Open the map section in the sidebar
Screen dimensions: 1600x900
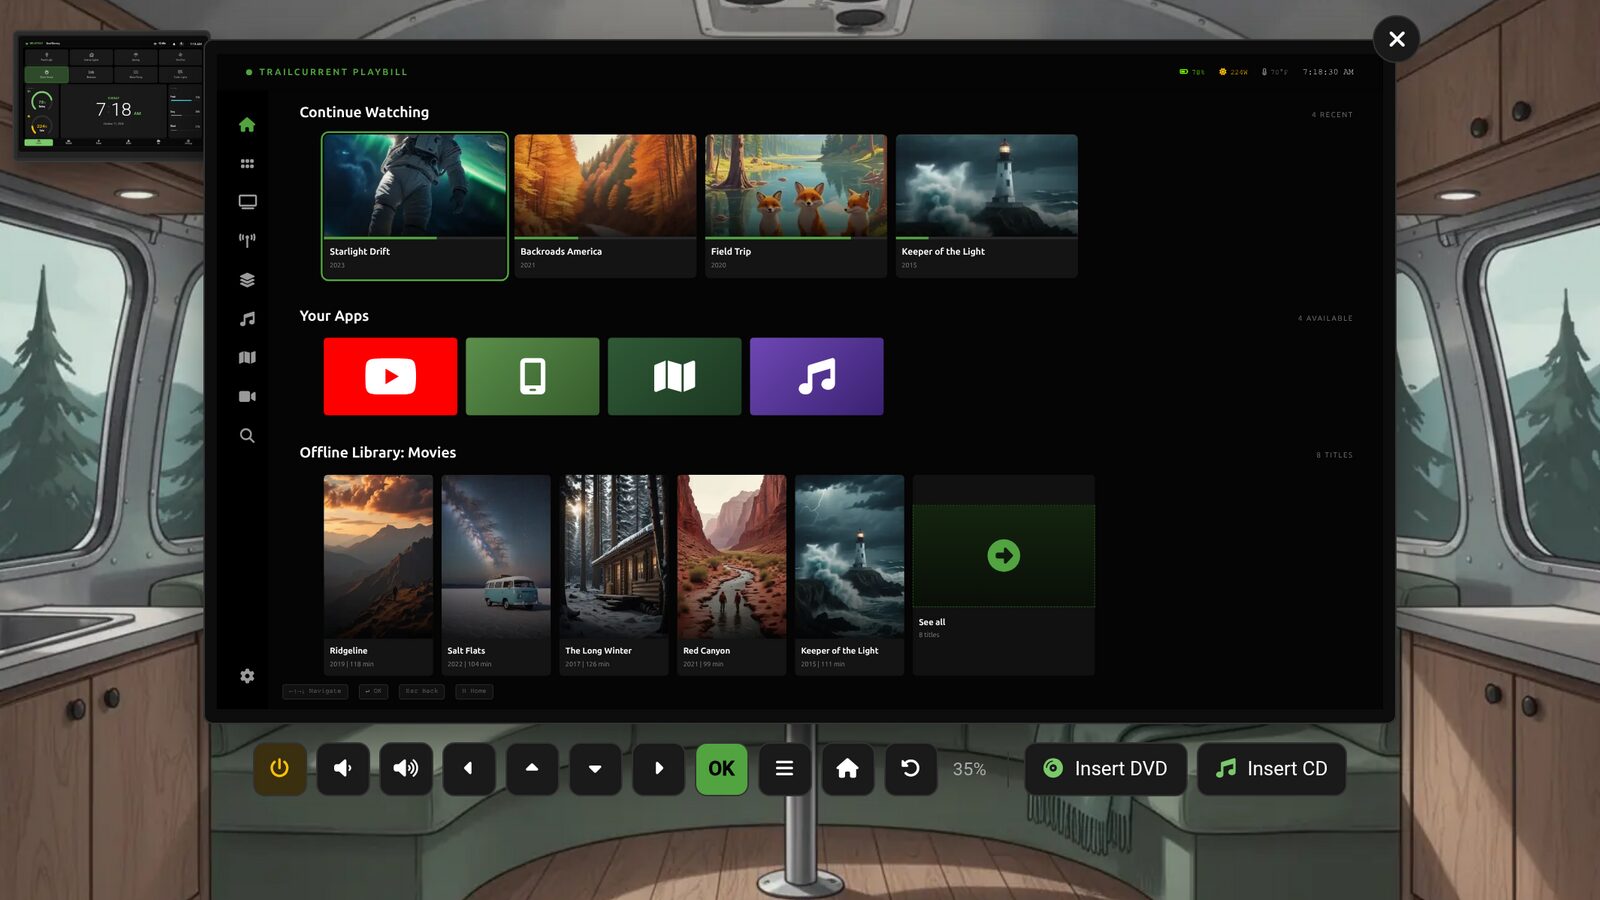[x=247, y=357]
